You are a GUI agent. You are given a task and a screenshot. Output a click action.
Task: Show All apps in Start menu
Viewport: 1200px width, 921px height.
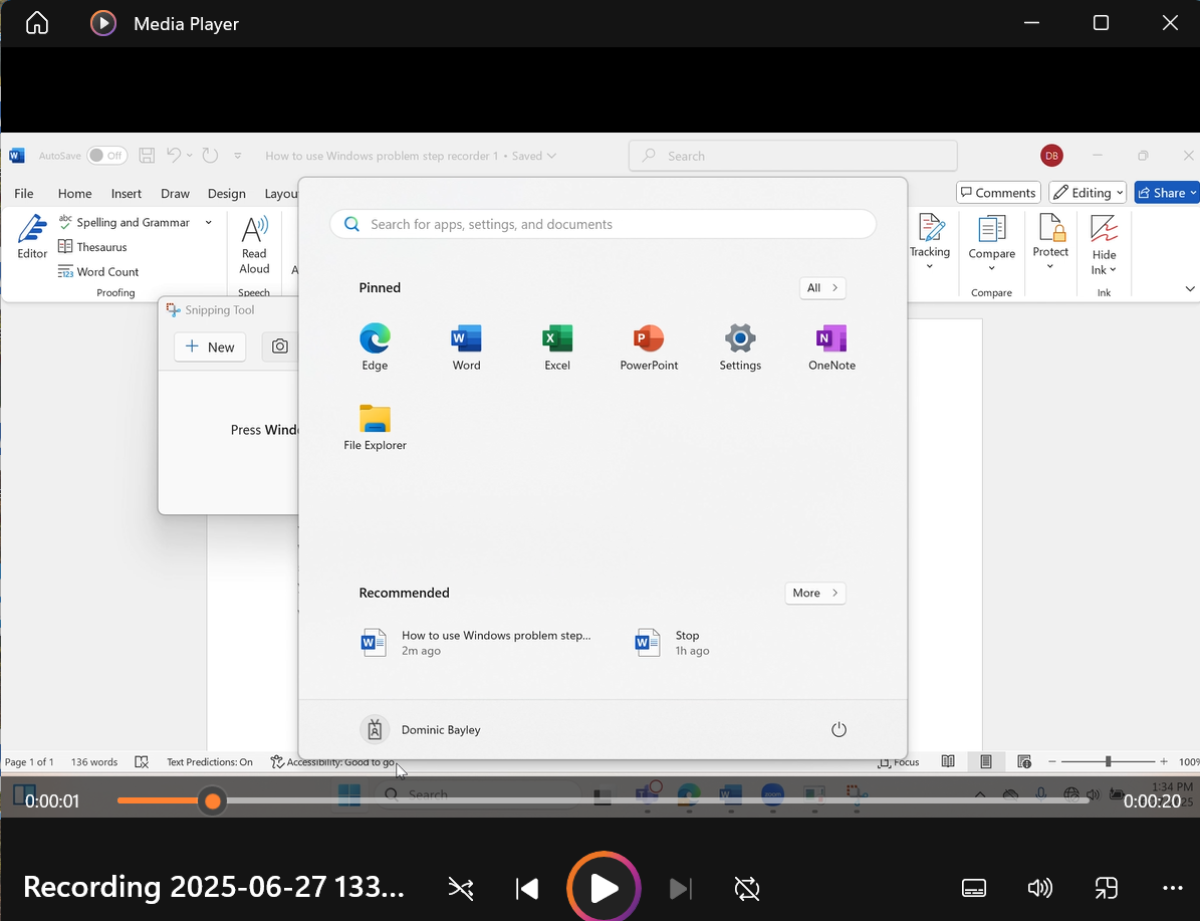coord(822,288)
